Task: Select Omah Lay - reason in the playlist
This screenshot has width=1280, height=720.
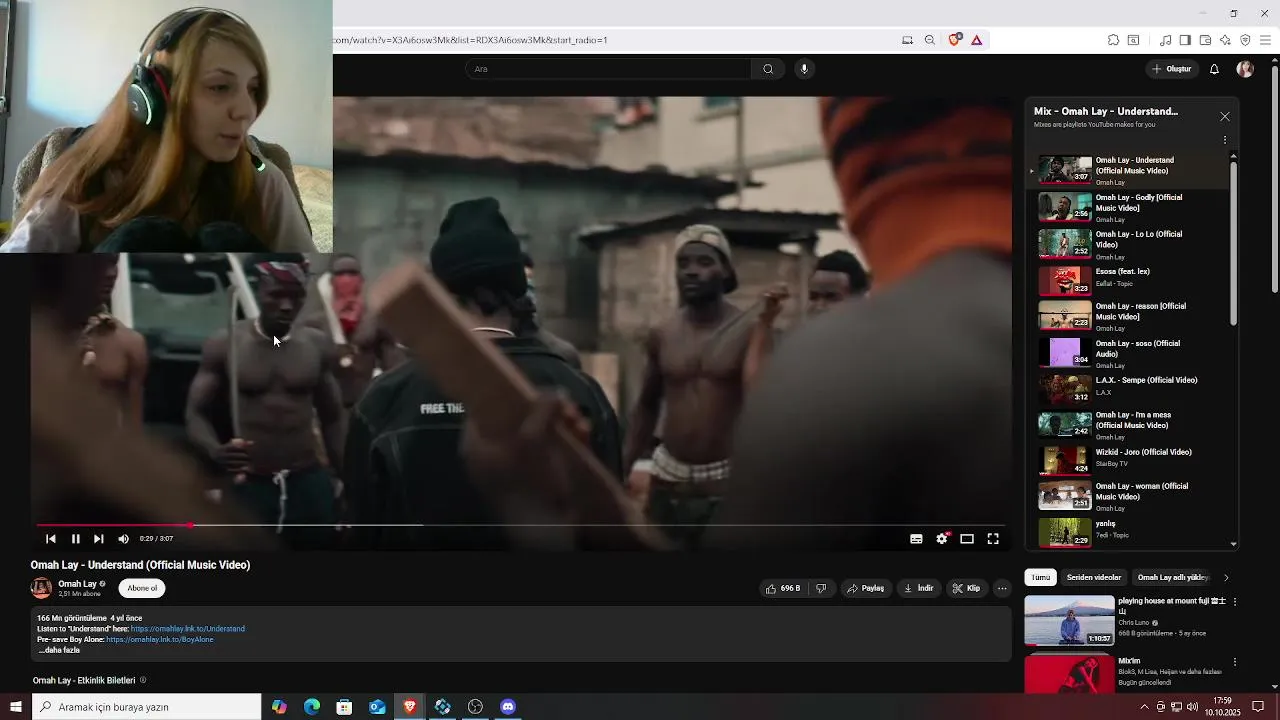Action: point(1130,316)
